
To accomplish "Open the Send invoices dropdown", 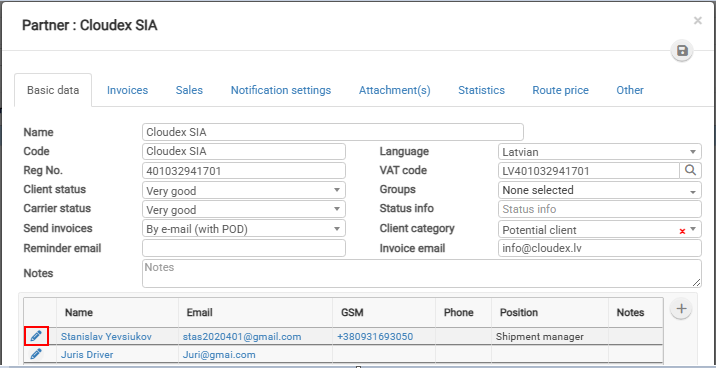I will [244, 228].
